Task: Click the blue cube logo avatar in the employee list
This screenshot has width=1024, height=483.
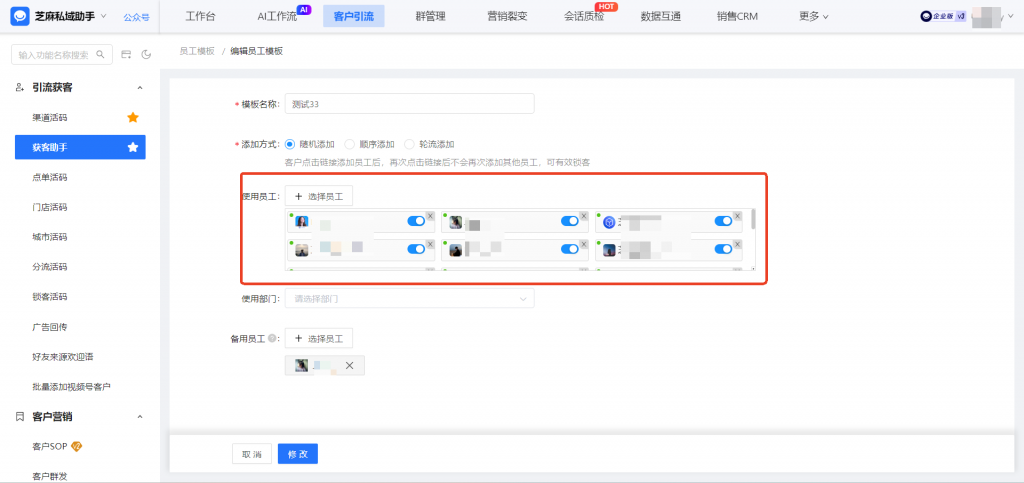Action: tap(609, 223)
